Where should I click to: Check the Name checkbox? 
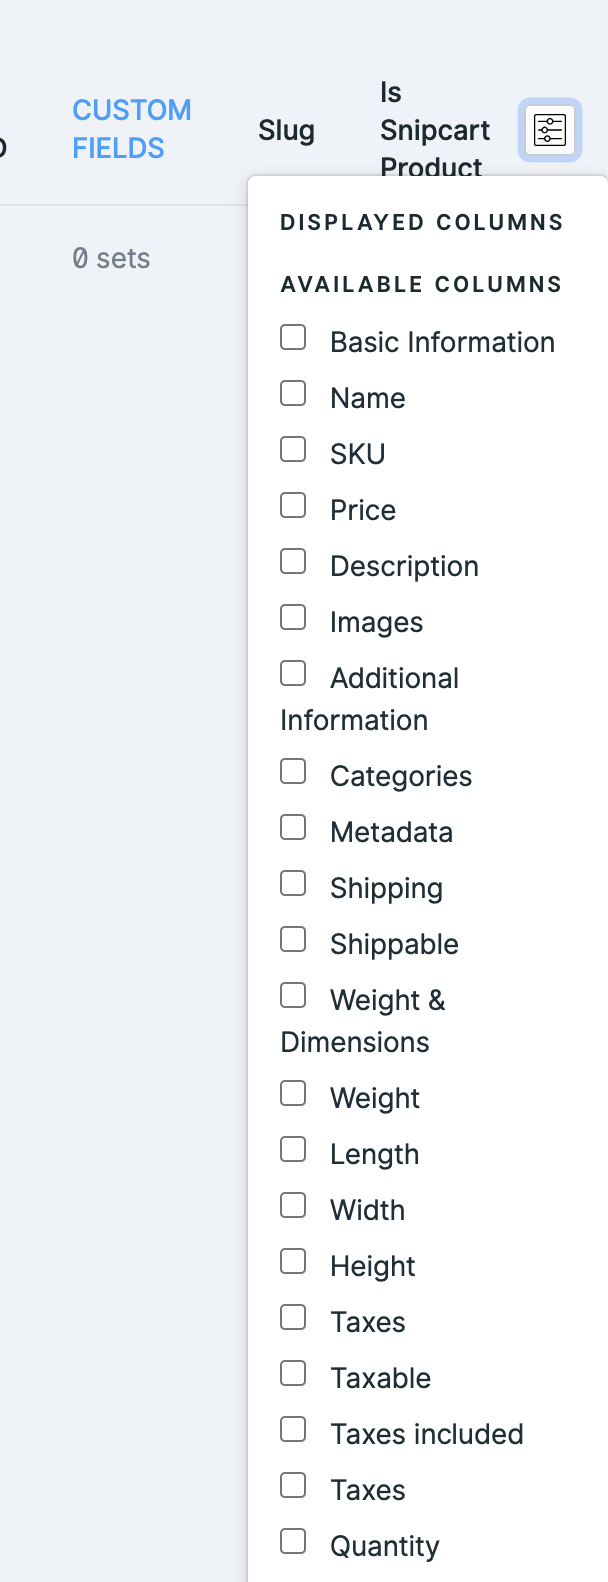293,393
